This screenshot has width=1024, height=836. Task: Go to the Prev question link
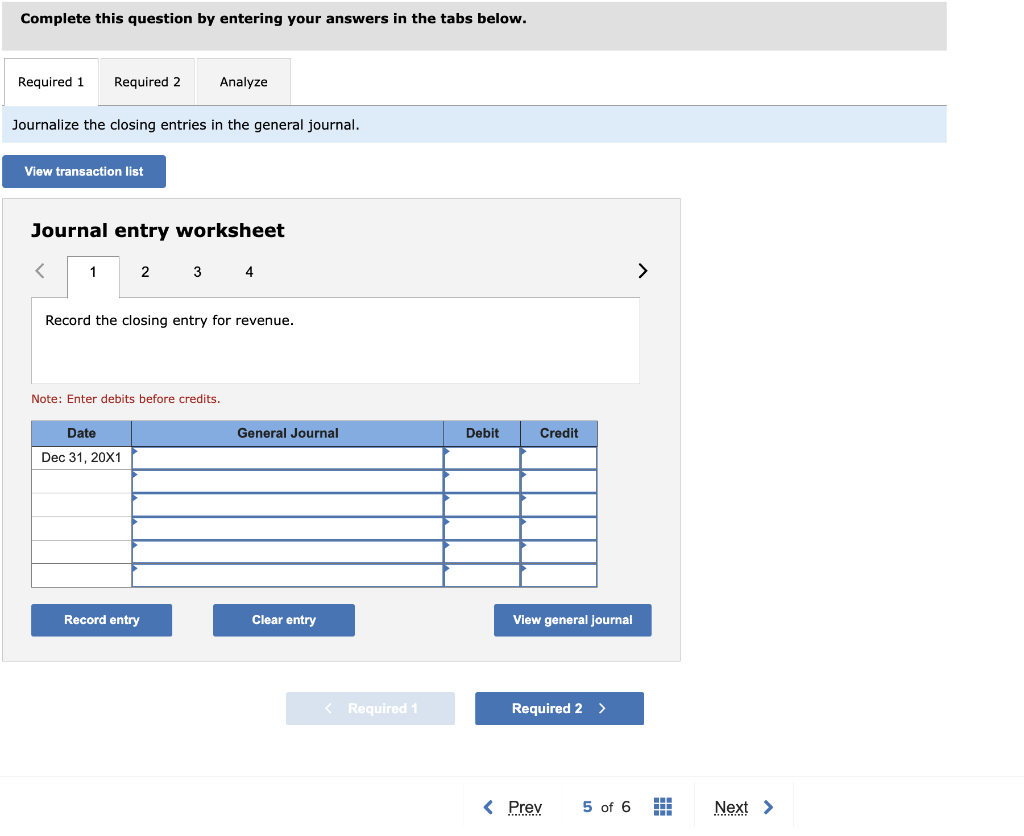525,807
